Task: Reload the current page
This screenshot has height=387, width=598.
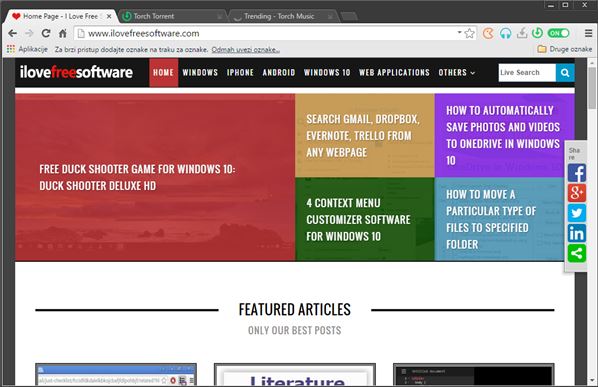Action: [46, 34]
